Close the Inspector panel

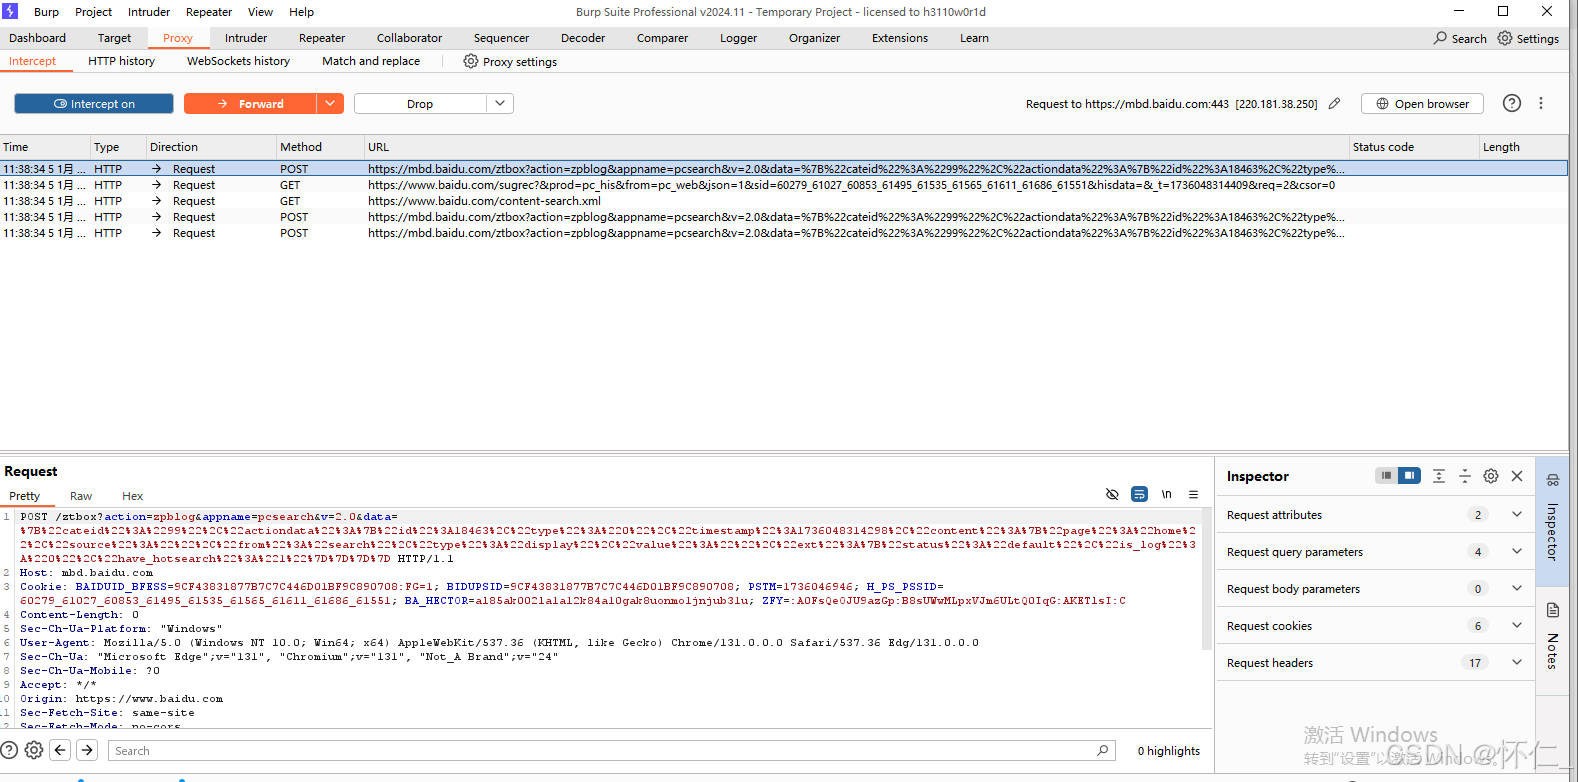[x=1517, y=476]
